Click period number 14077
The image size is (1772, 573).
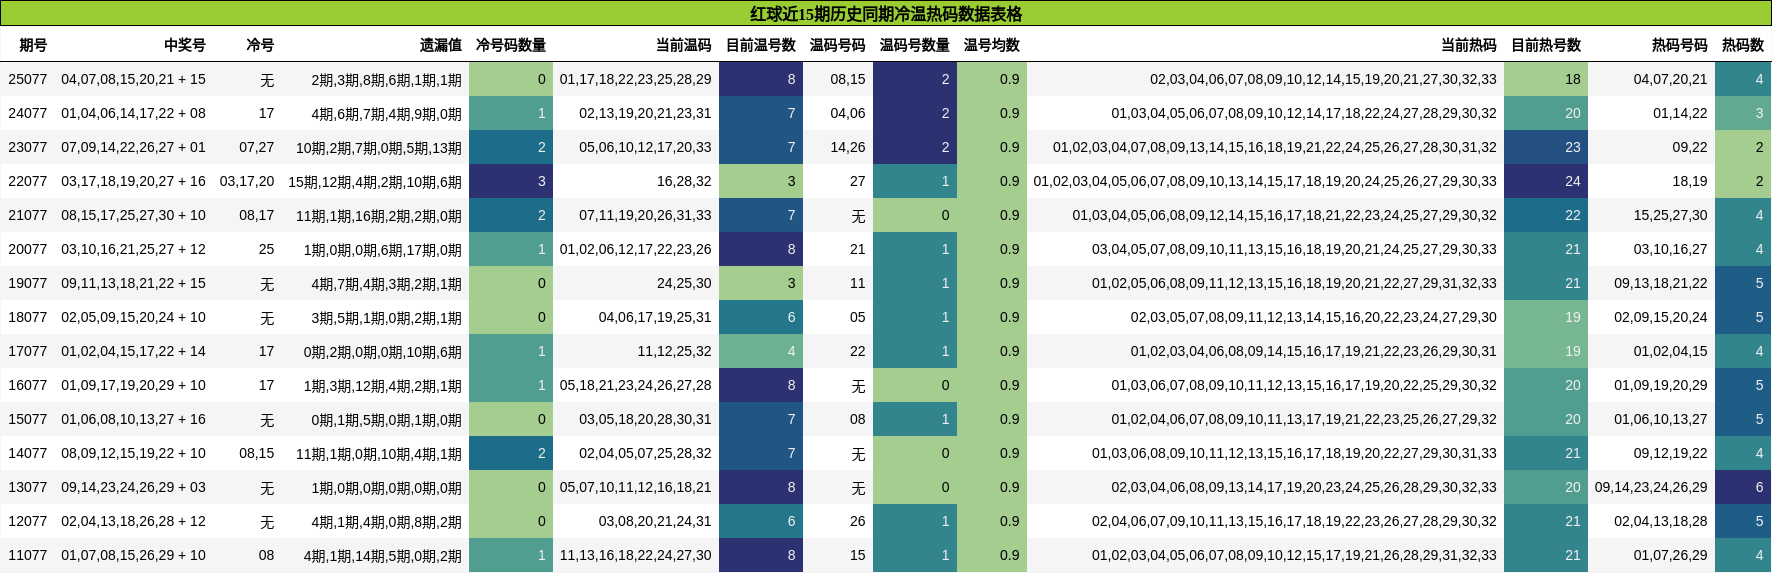pyautogui.click(x=28, y=453)
